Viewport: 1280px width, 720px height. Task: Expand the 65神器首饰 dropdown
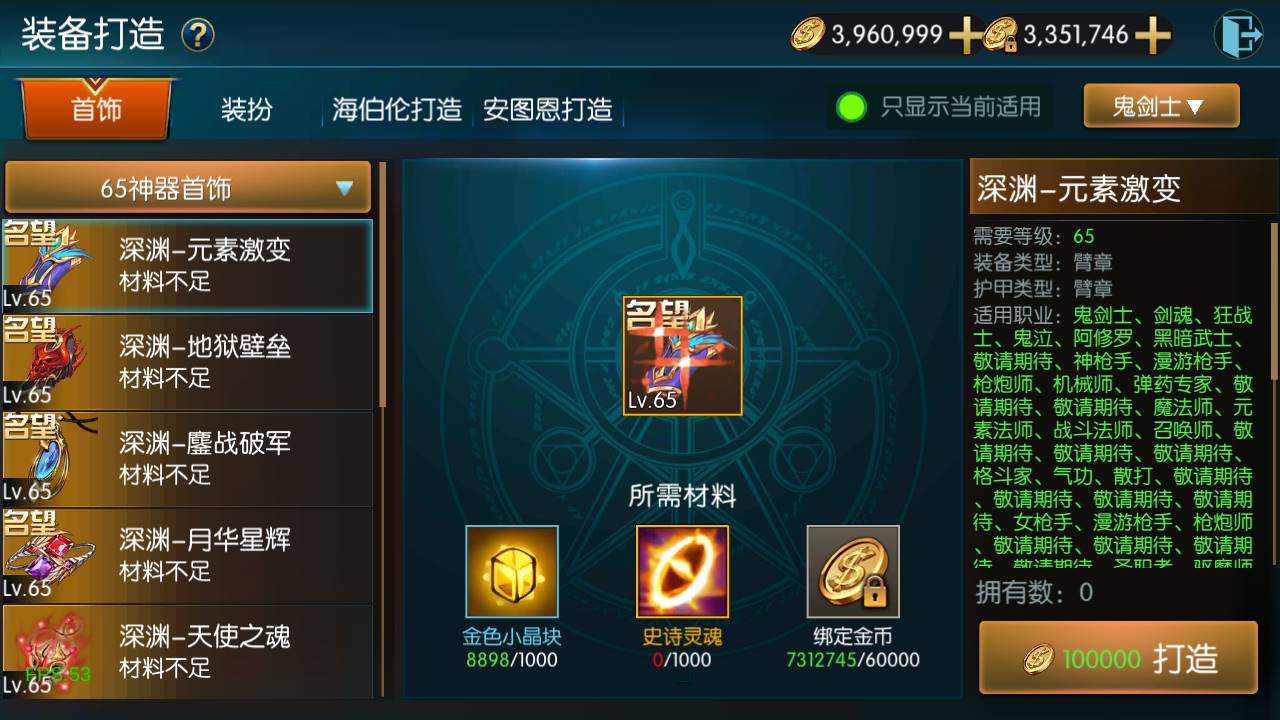(188, 188)
